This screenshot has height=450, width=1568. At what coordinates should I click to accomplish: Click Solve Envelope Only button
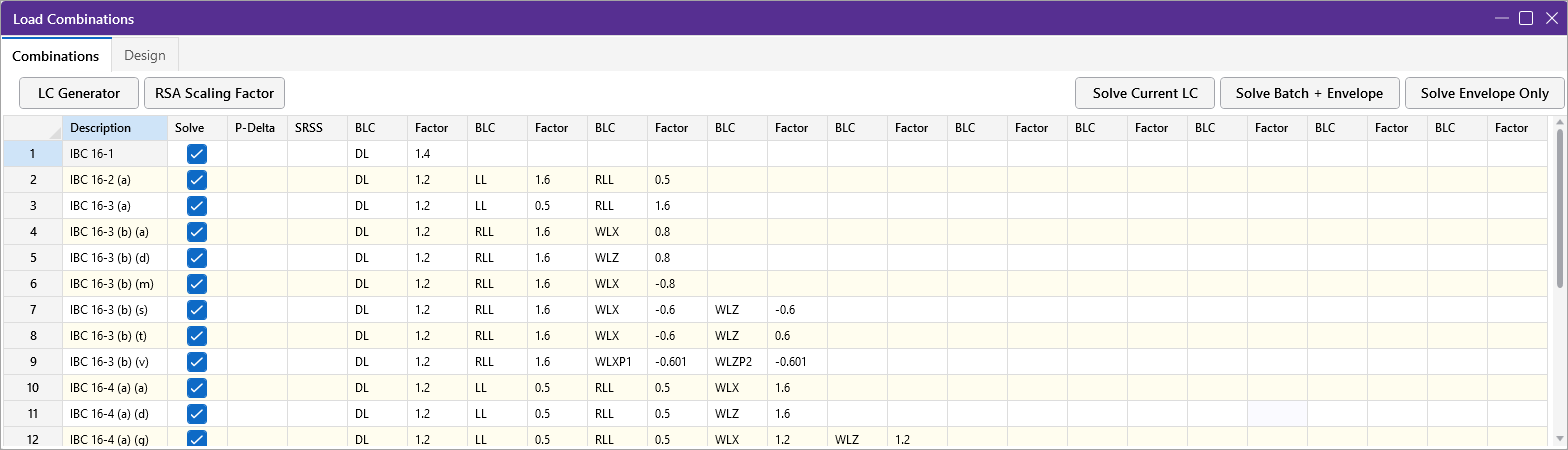point(1484,93)
